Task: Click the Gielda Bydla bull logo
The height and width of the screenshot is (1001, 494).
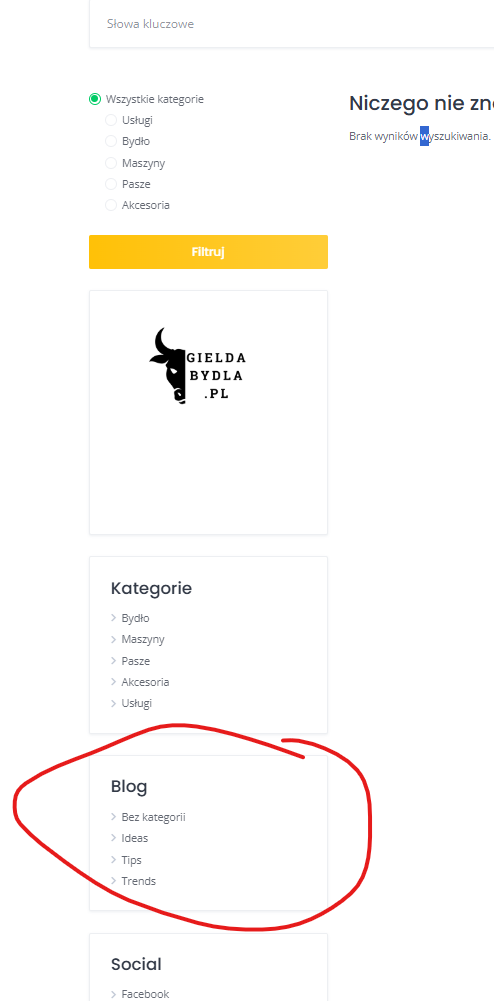Action: pyautogui.click(x=197, y=366)
